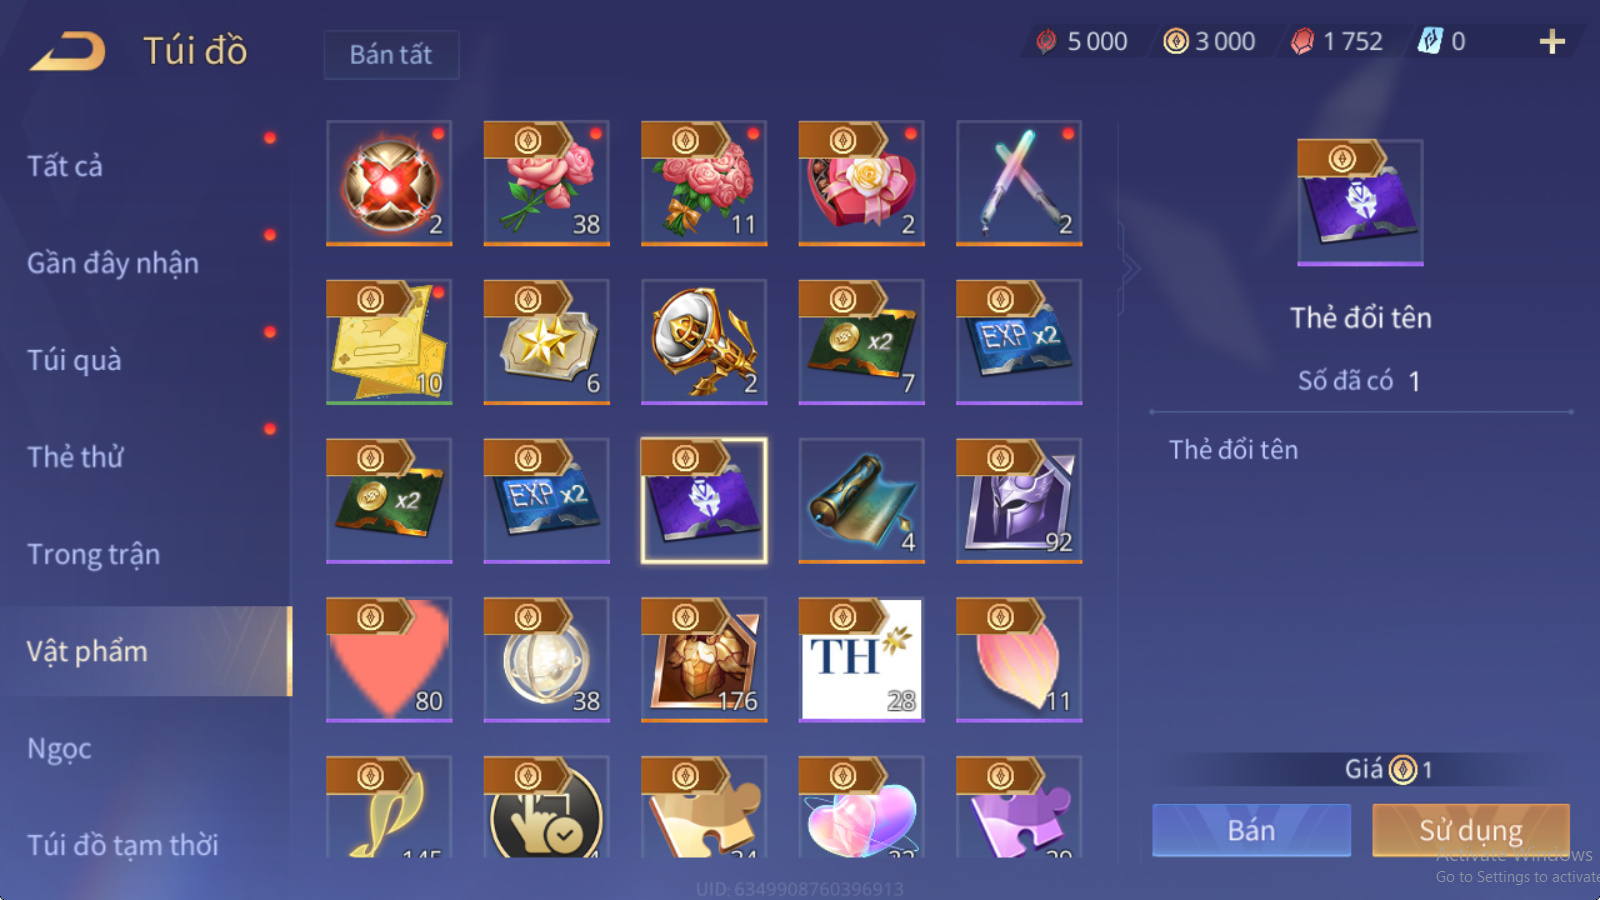
Task: Select the golden star ticket item
Action: [546, 341]
